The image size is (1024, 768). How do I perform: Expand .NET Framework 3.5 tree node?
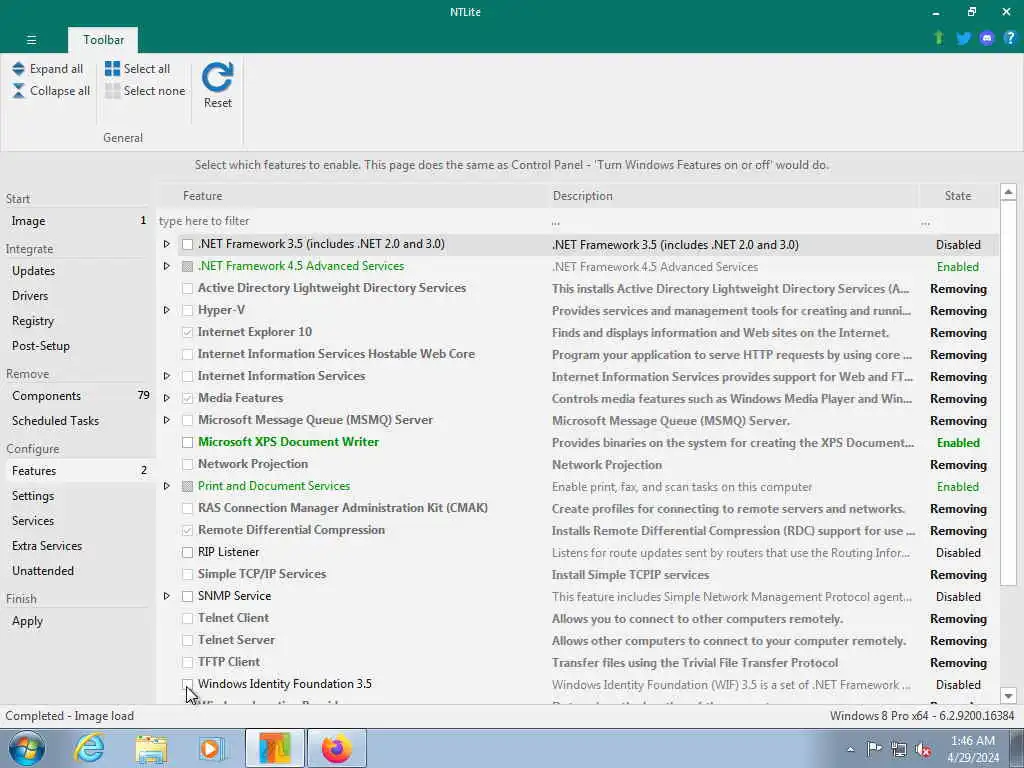[x=167, y=244]
